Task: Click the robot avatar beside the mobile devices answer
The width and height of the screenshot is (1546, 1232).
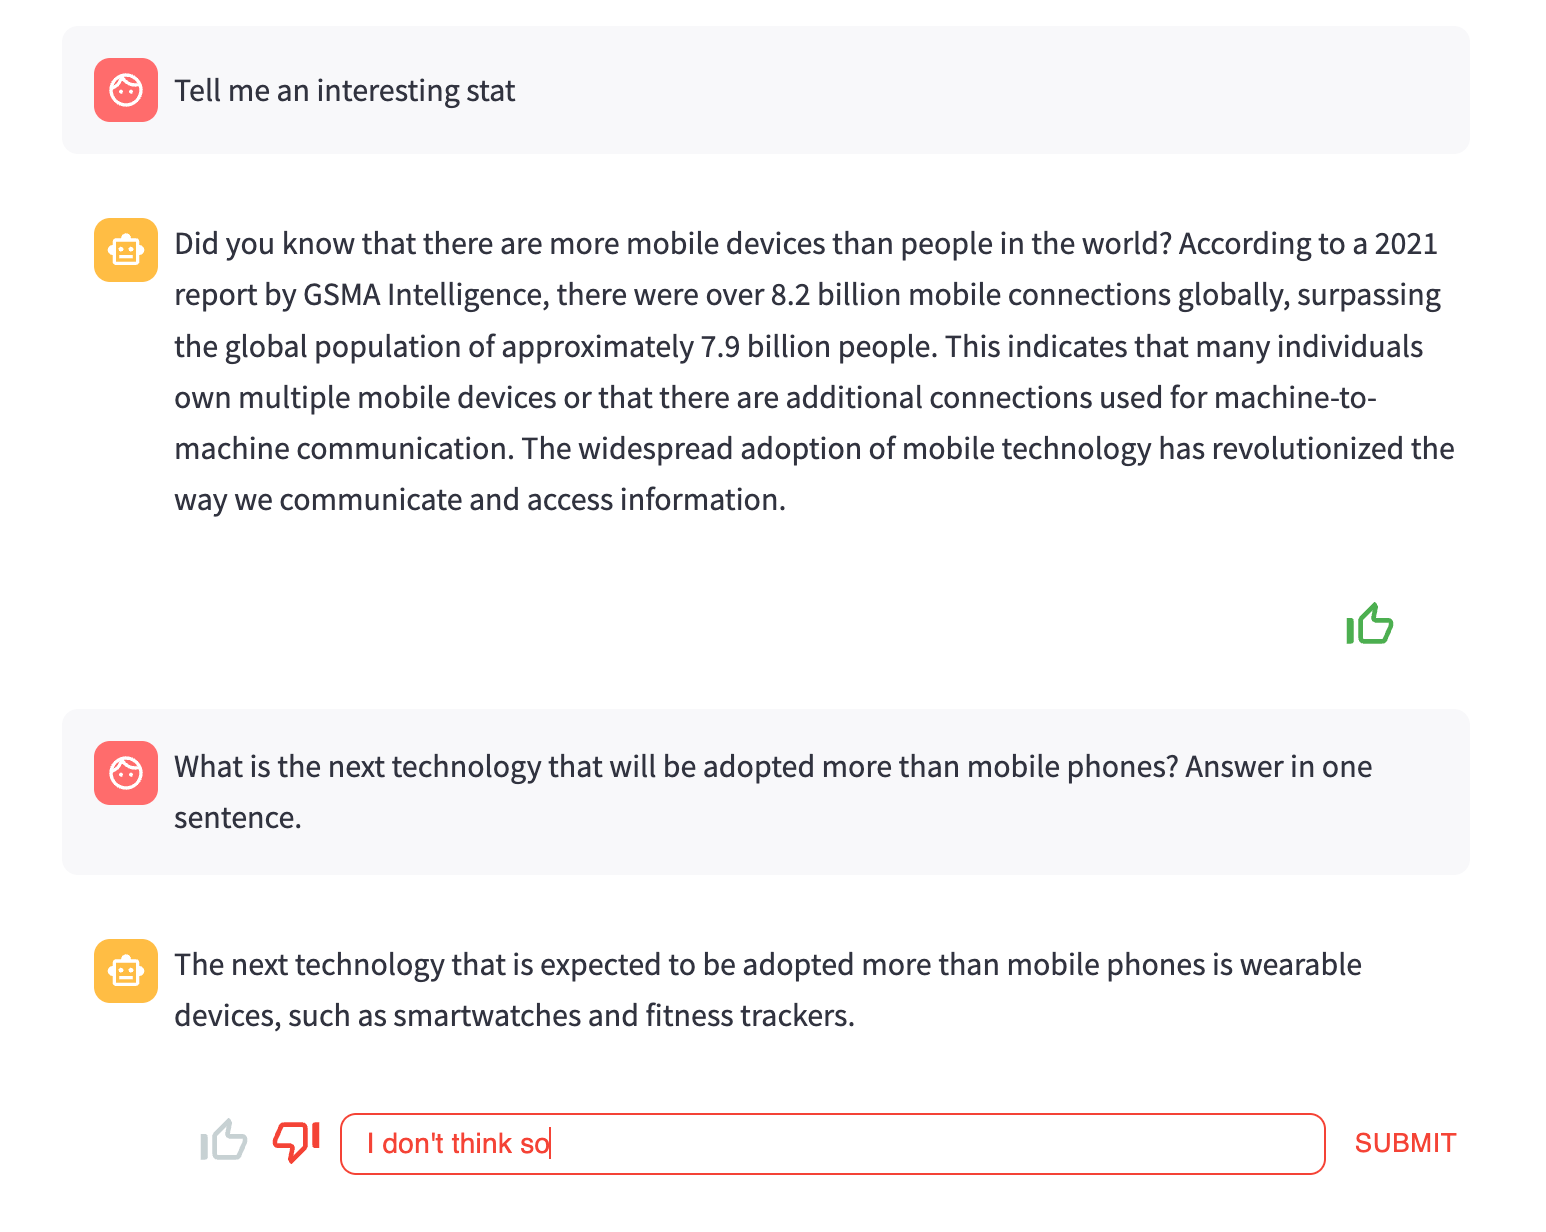Action: click(126, 250)
